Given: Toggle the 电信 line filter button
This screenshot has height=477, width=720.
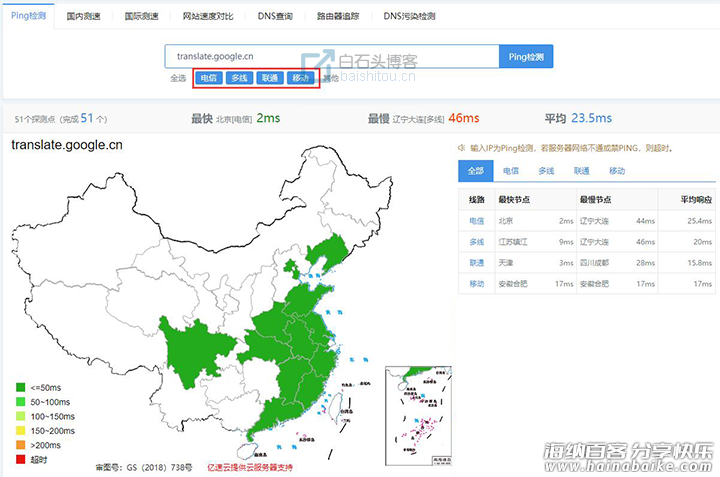Looking at the screenshot, I should (x=208, y=78).
